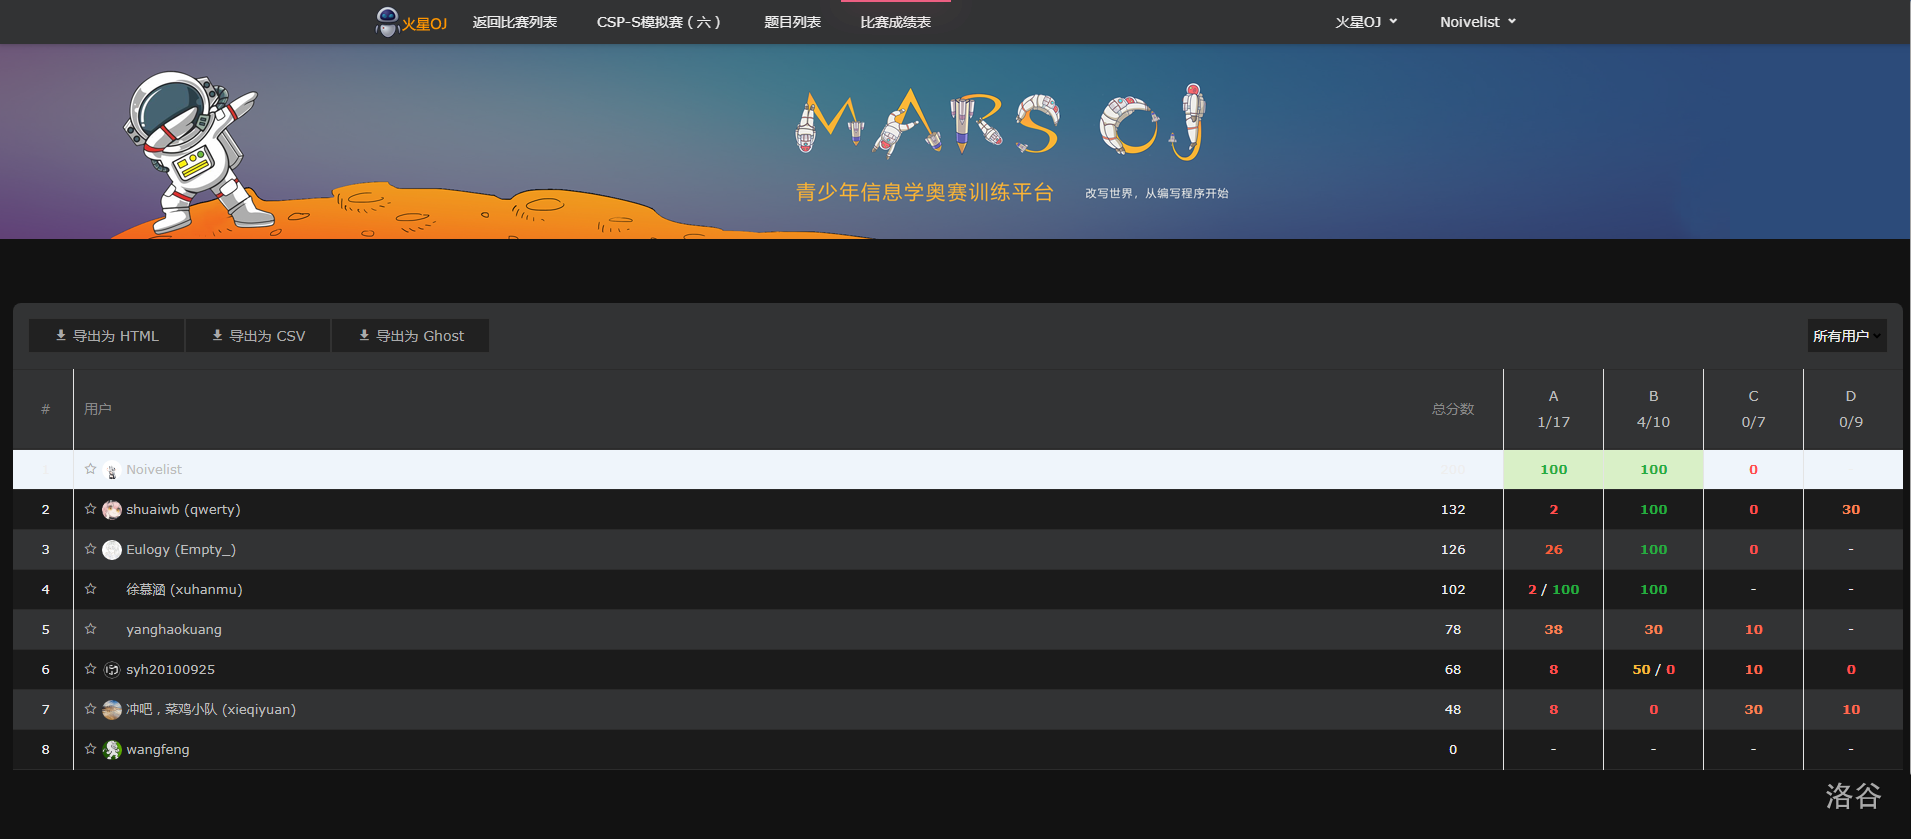The width and height of the screenshot is (1911, 839).
Task: Click yanghaokuang's score 38 for problem A
Action: click(x=1553, y=630)
